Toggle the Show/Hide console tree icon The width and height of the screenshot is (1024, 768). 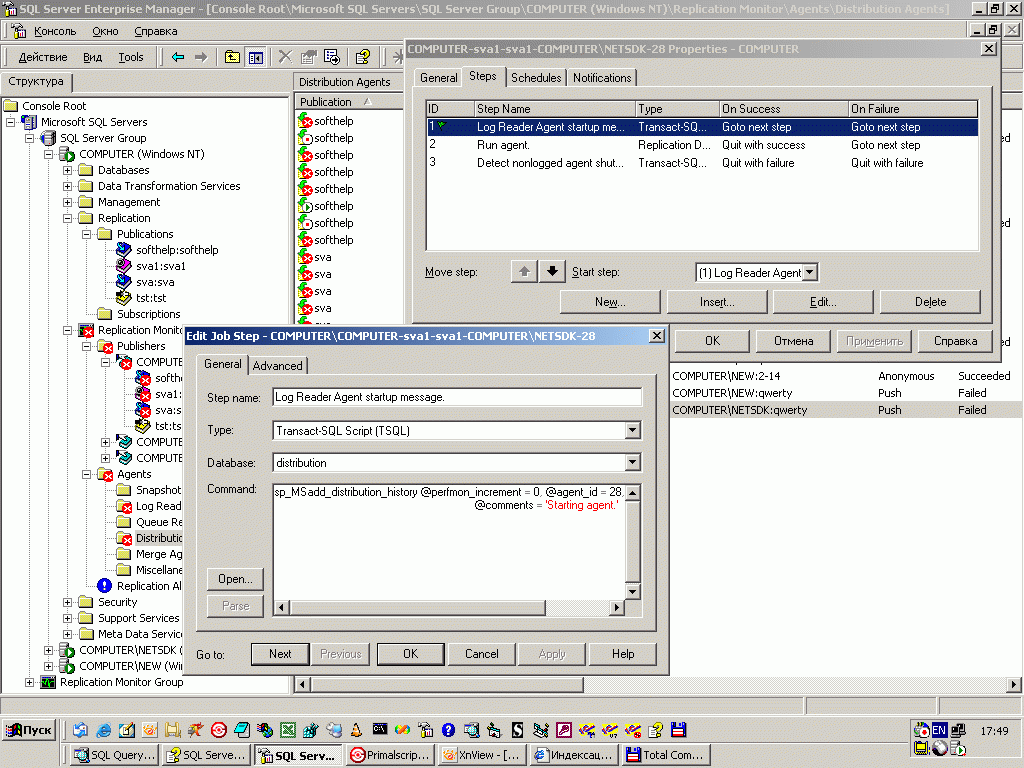(255, 57)
